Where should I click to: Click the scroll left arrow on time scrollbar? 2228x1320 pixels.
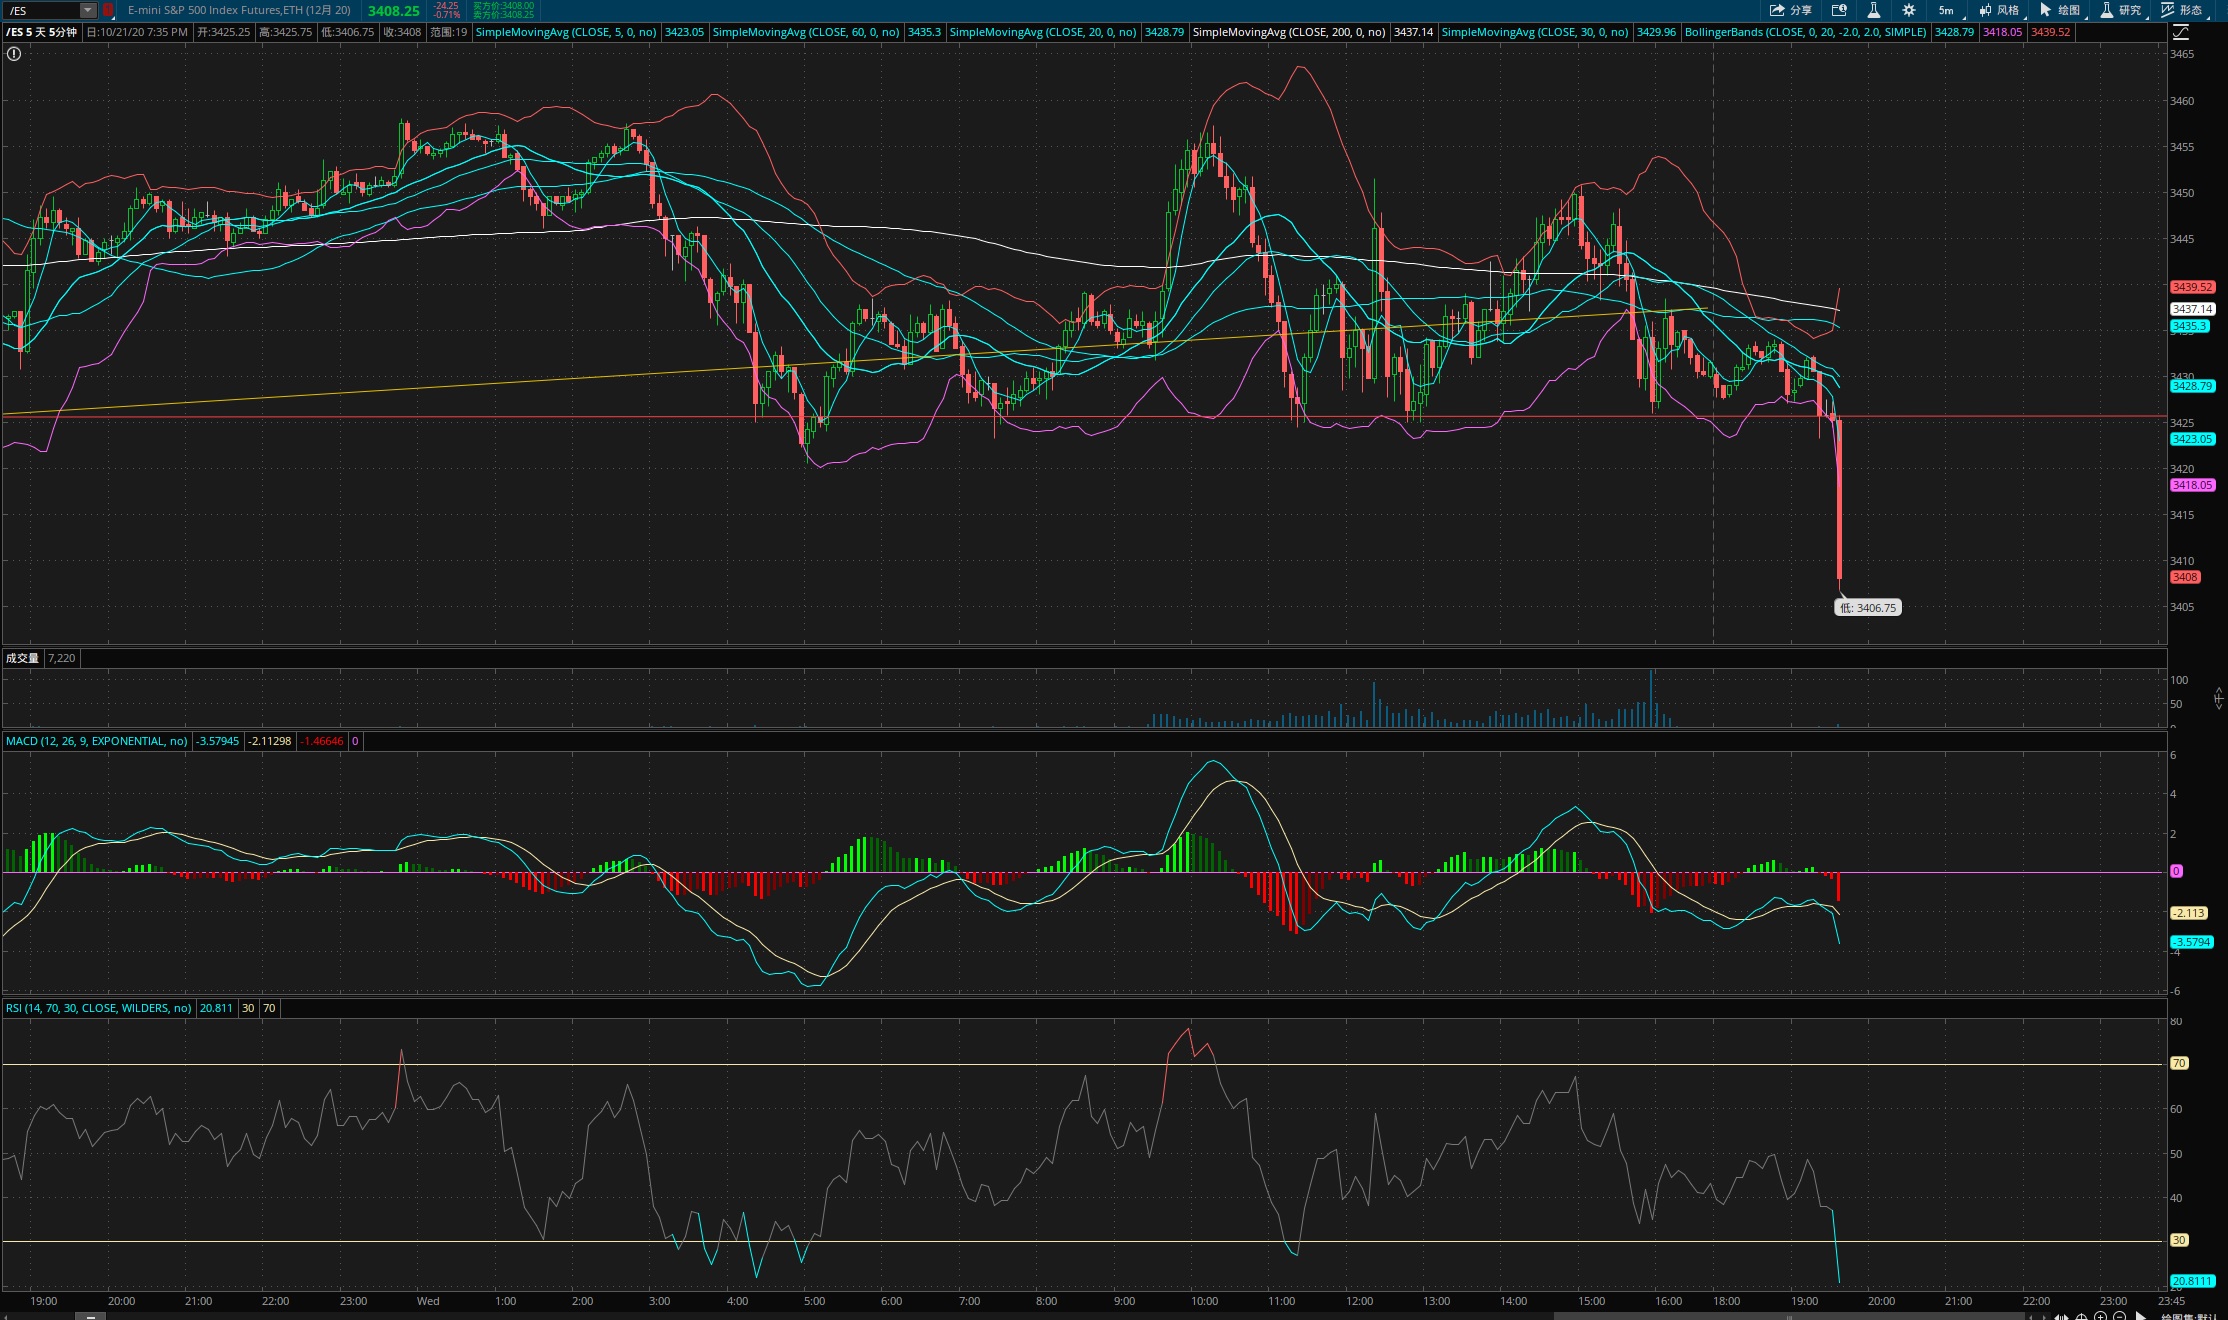(x=2031, y=1316)
